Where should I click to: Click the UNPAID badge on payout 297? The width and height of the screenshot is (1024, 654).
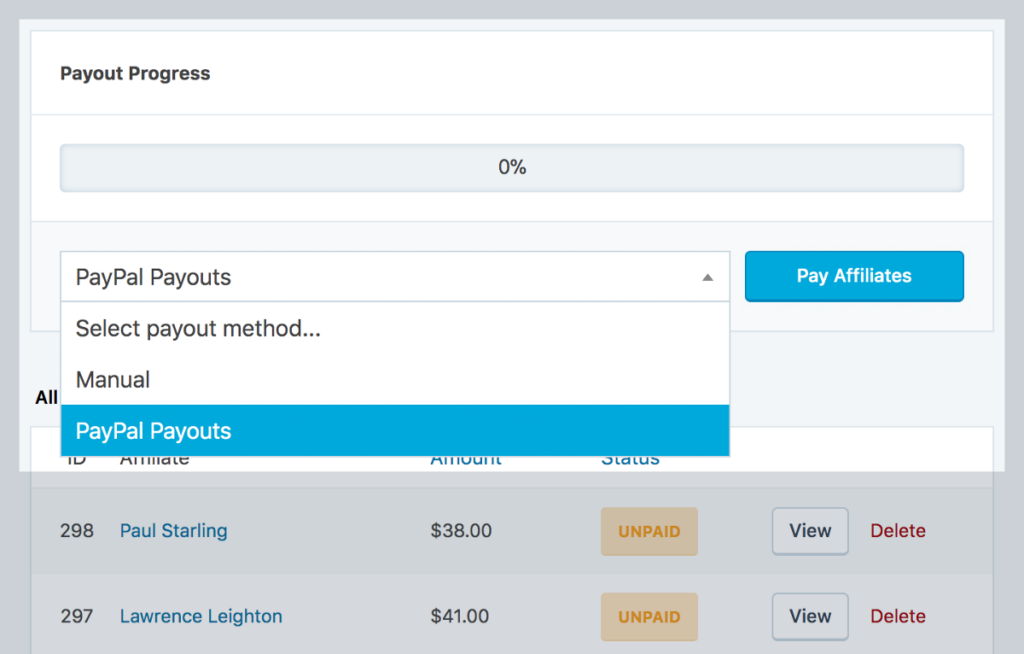click(x=649, y=616)
